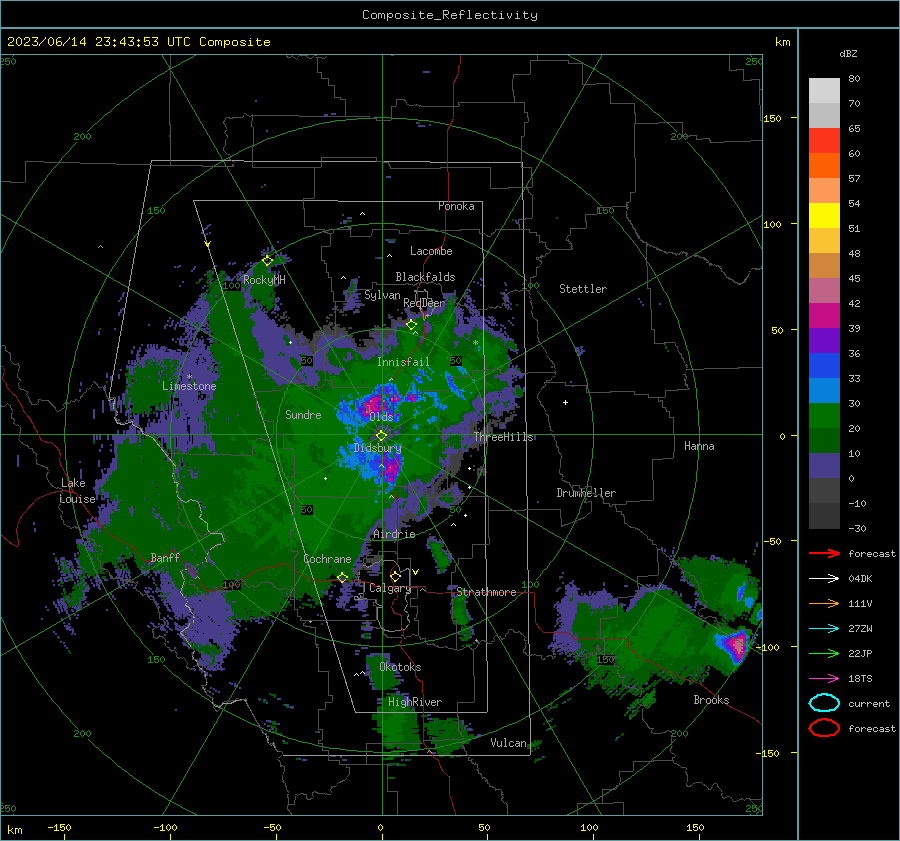Select the 30 dBZ light blue swatch
The height and width of the screenshot is (841, 900).
[824, 390]
